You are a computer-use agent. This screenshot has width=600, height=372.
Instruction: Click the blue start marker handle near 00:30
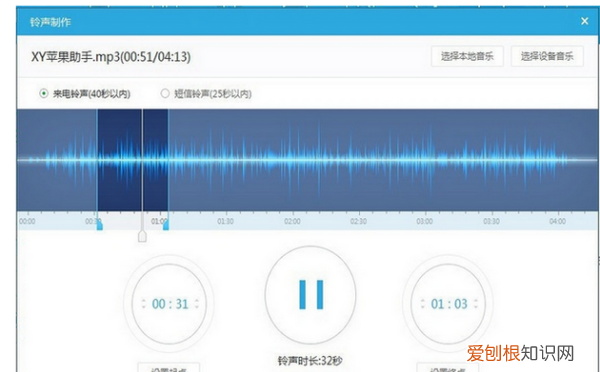point(99,225)
